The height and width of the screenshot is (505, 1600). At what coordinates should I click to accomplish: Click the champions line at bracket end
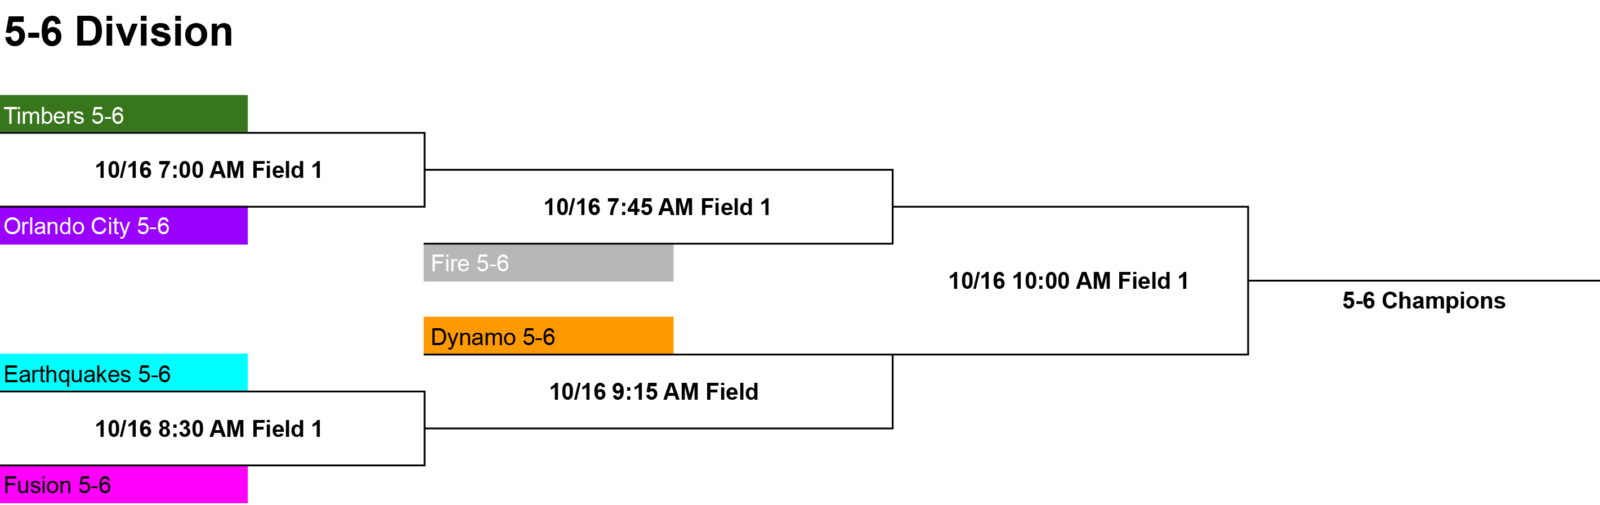[x=1424, y=281]
